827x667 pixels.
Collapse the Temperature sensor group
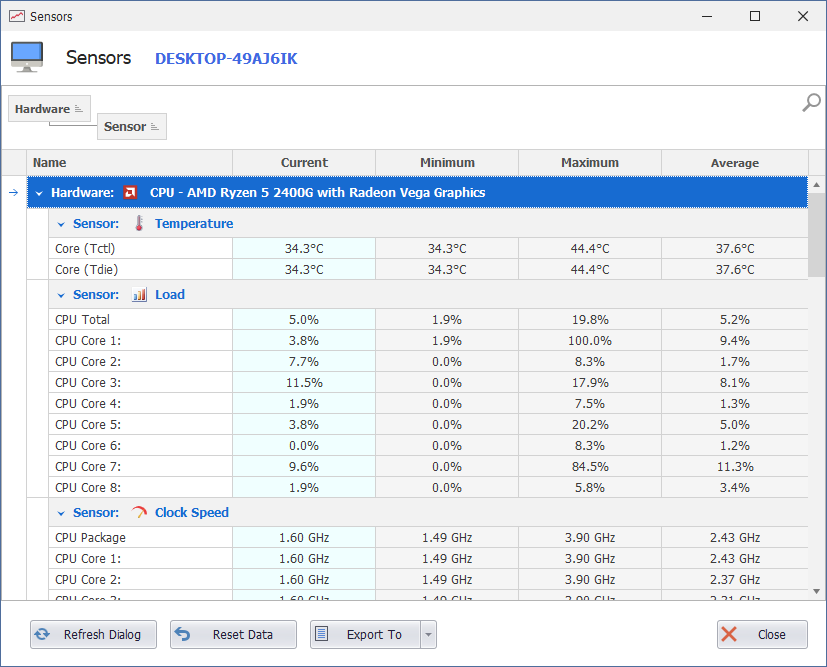[61, 224]
